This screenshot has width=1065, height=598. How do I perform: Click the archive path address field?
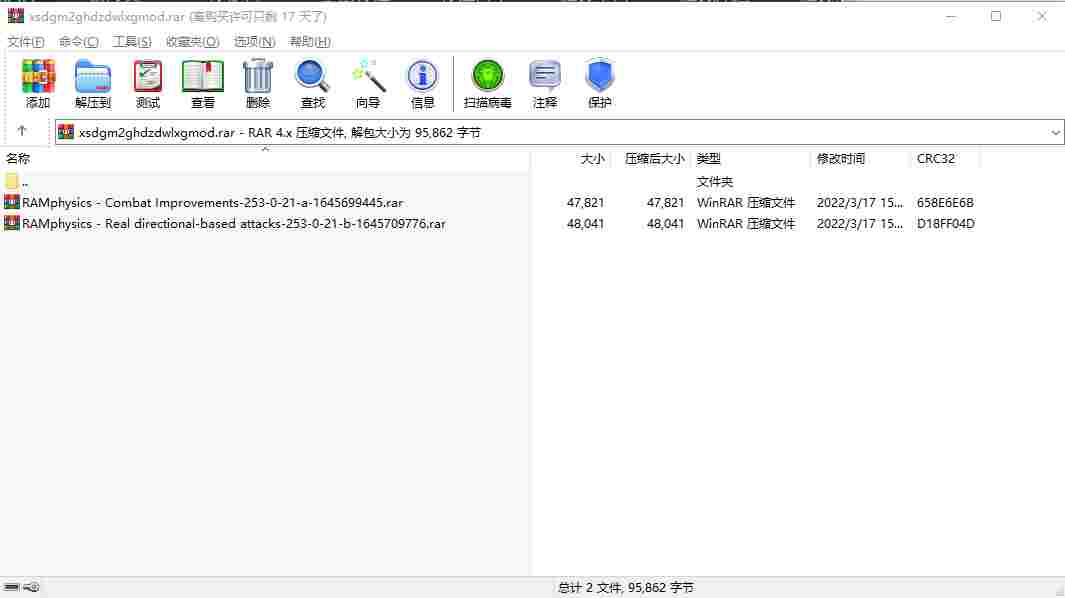point(558,133)
